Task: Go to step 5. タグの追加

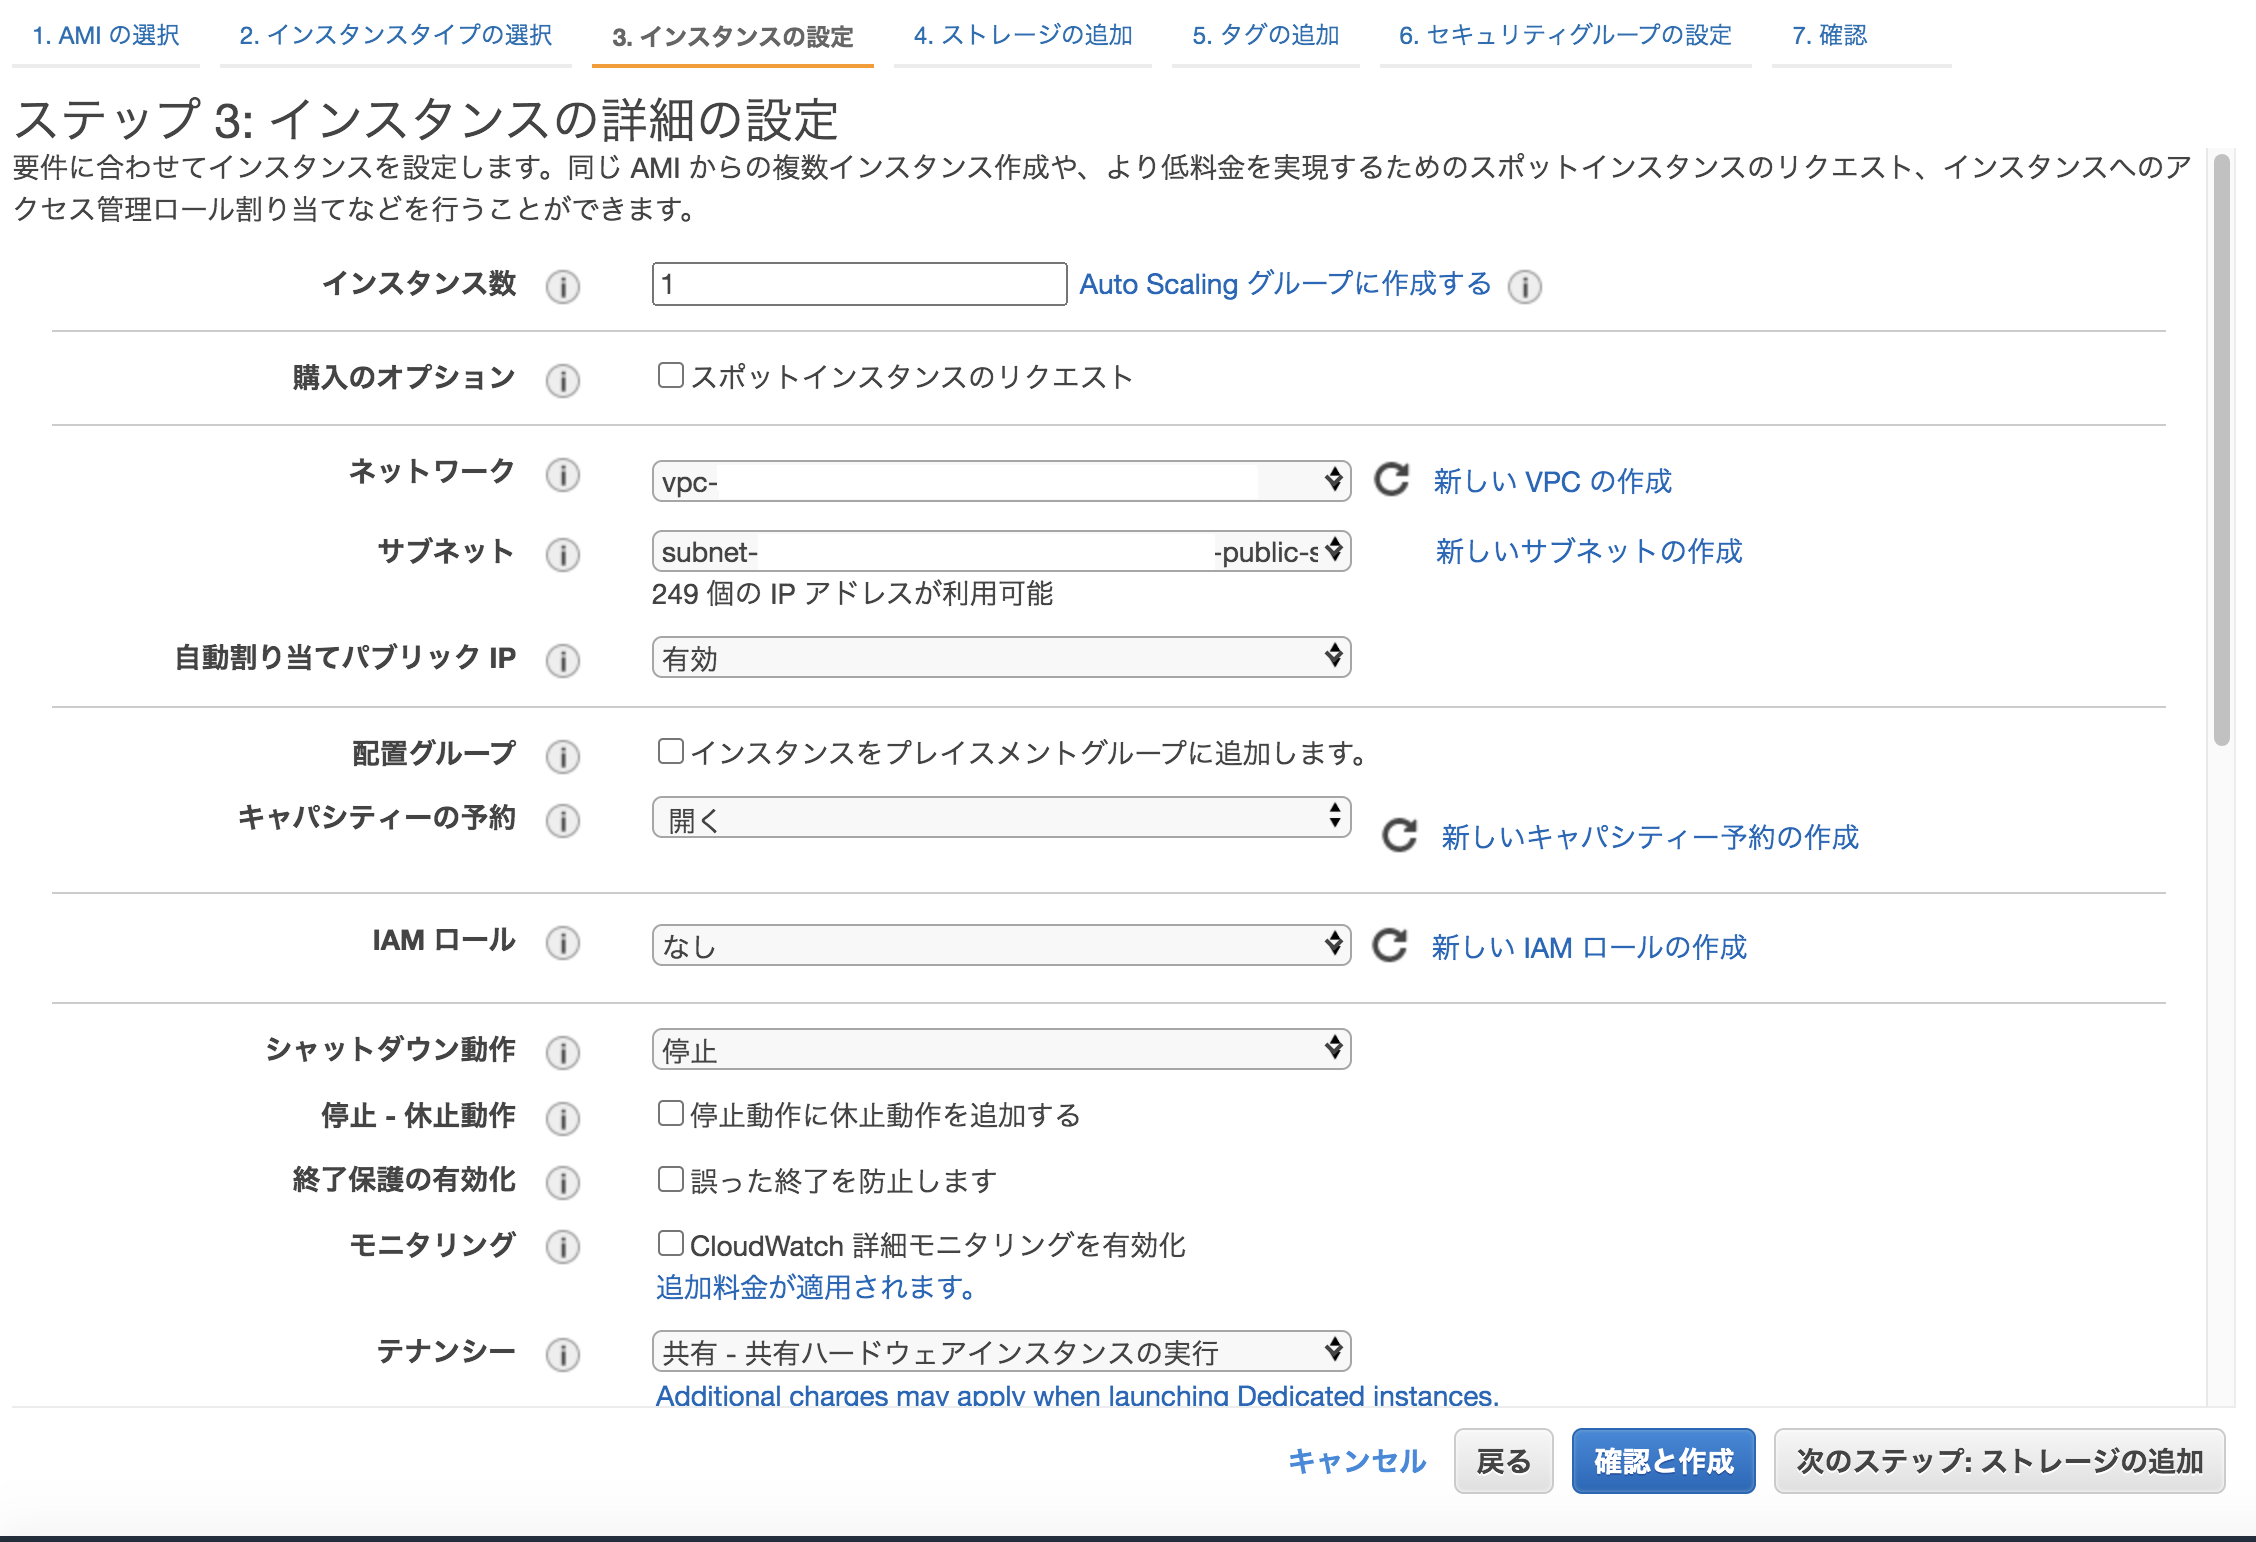Action: pos(1266,36)
